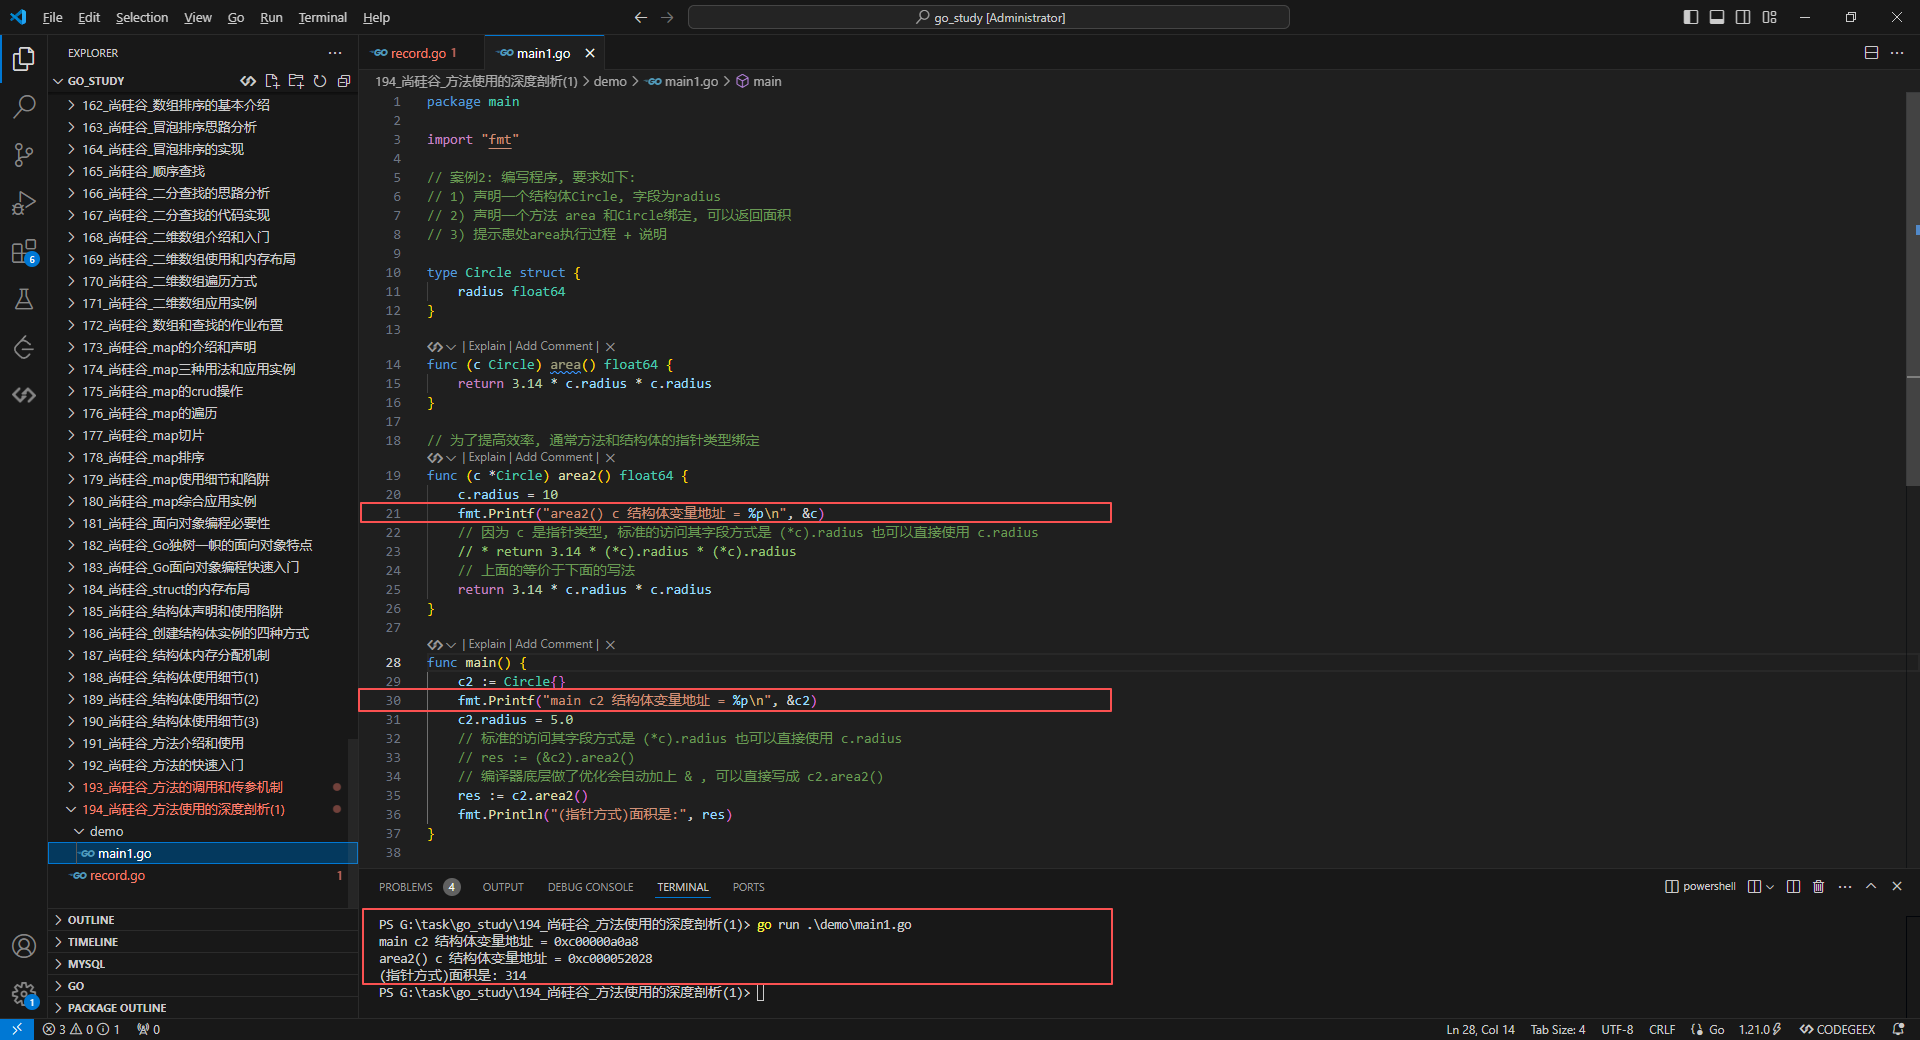This screenshot has height=1040, width=1920.
Task: Open the Search view
Action: coord(24,107)
